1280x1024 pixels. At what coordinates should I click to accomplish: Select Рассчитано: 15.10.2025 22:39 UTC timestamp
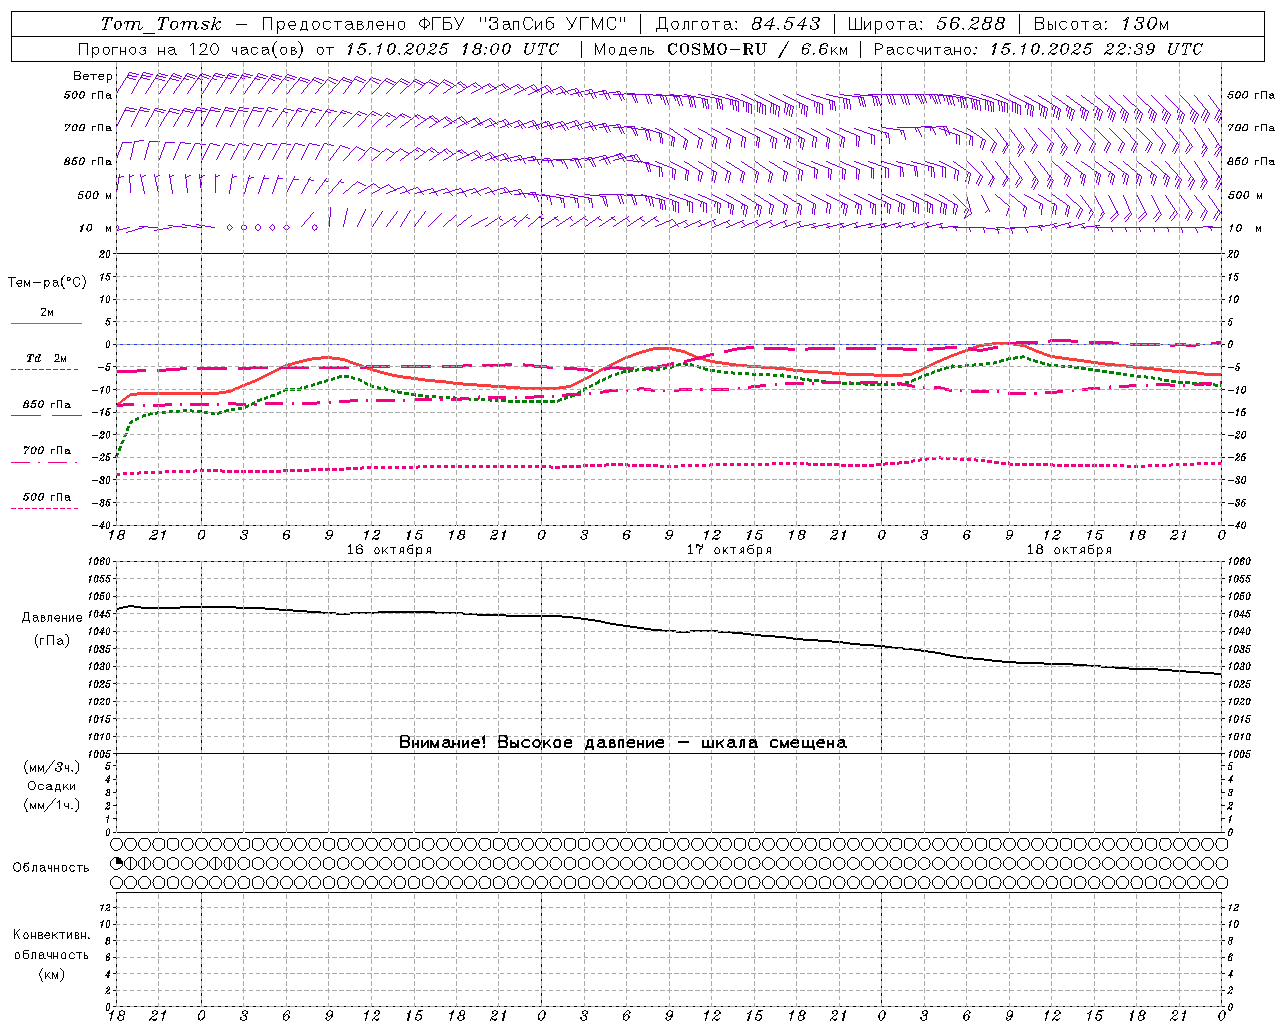1038,49
